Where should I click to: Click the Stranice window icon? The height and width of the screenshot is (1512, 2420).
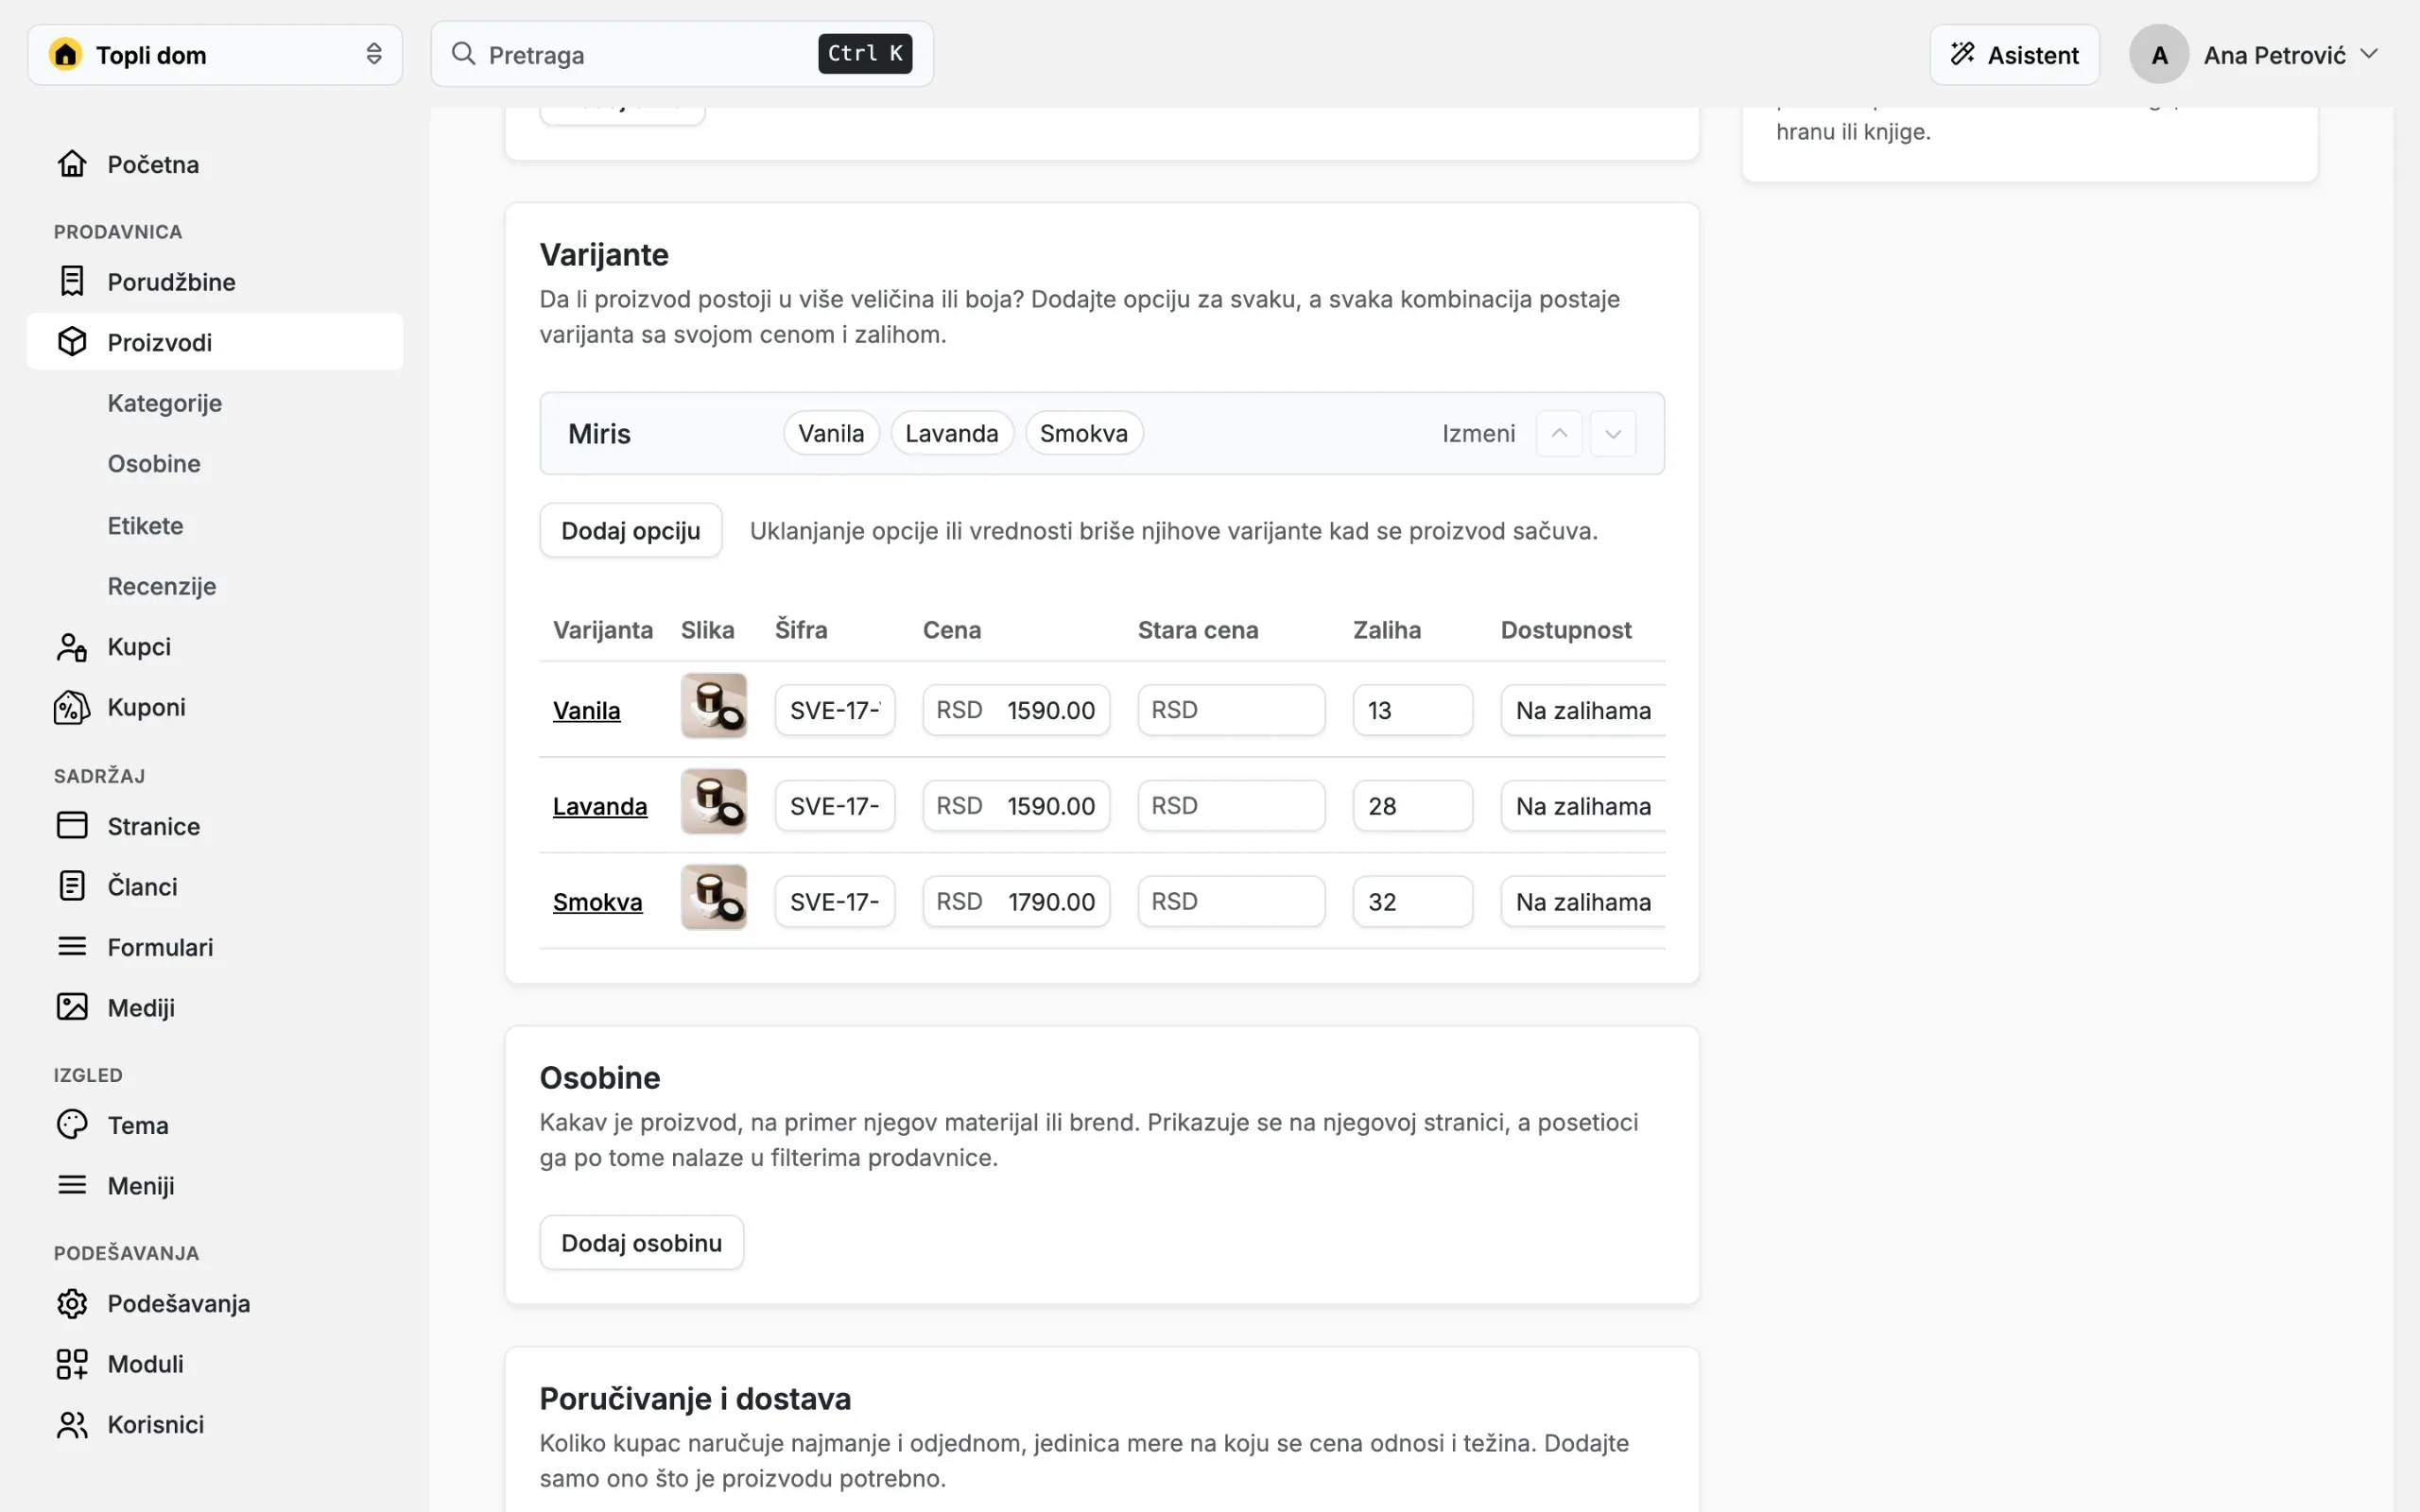[x=72, y=826]
